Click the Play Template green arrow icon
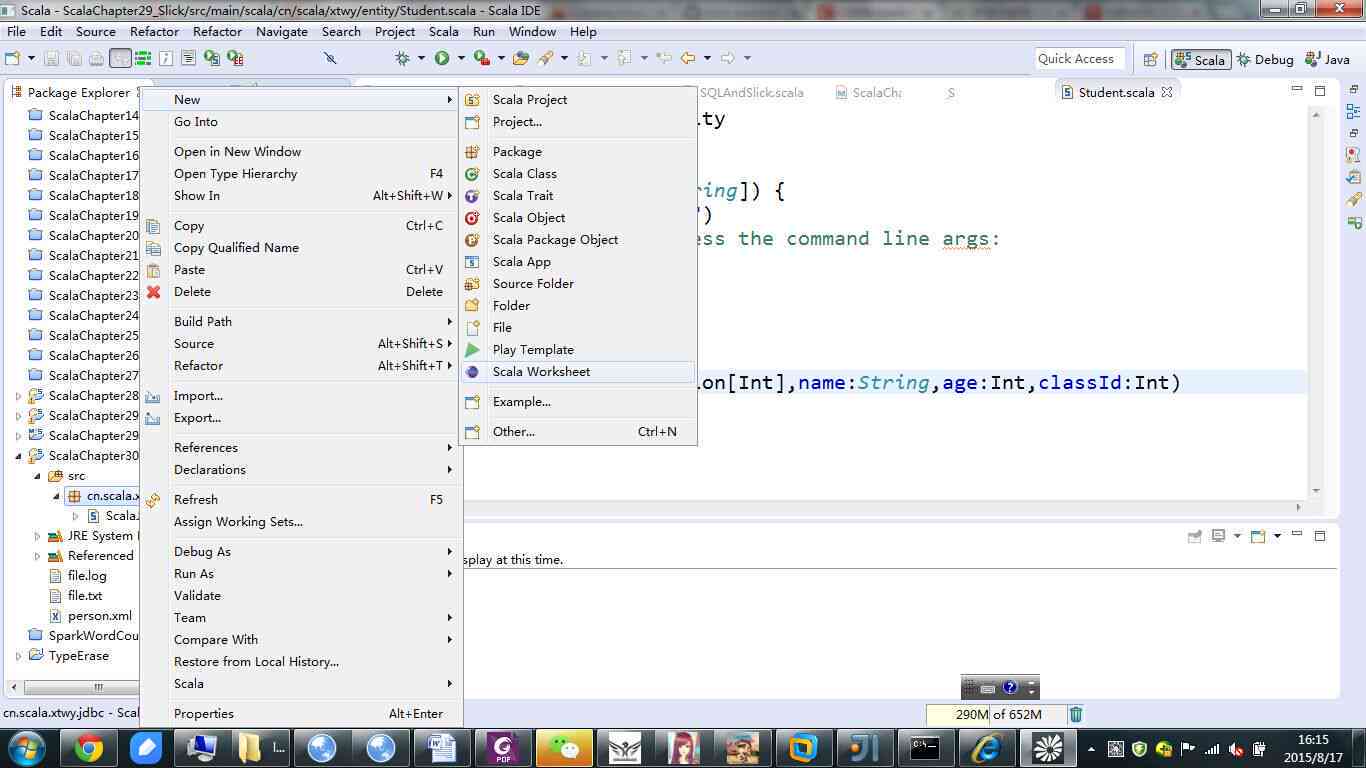Screen dimensions: 1366x768 point(472,350)
